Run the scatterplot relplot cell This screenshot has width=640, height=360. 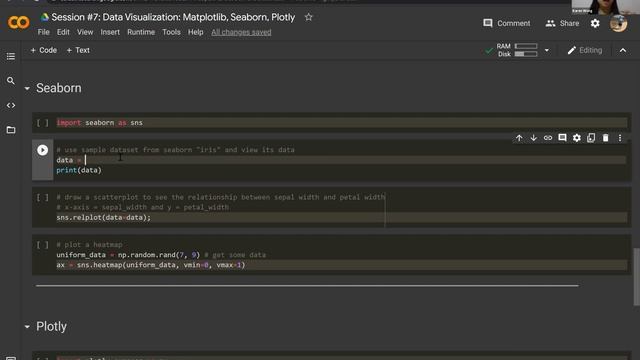click(42, 198)
